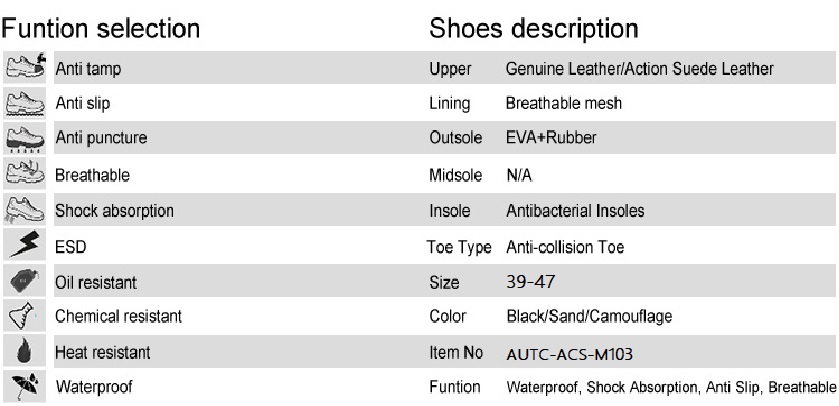Click the Waterproof umbrella icon

click(25, 386)
